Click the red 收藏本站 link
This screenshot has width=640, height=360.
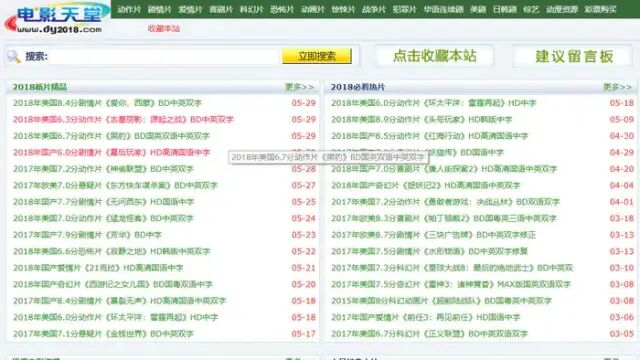(x=164, y=29)
